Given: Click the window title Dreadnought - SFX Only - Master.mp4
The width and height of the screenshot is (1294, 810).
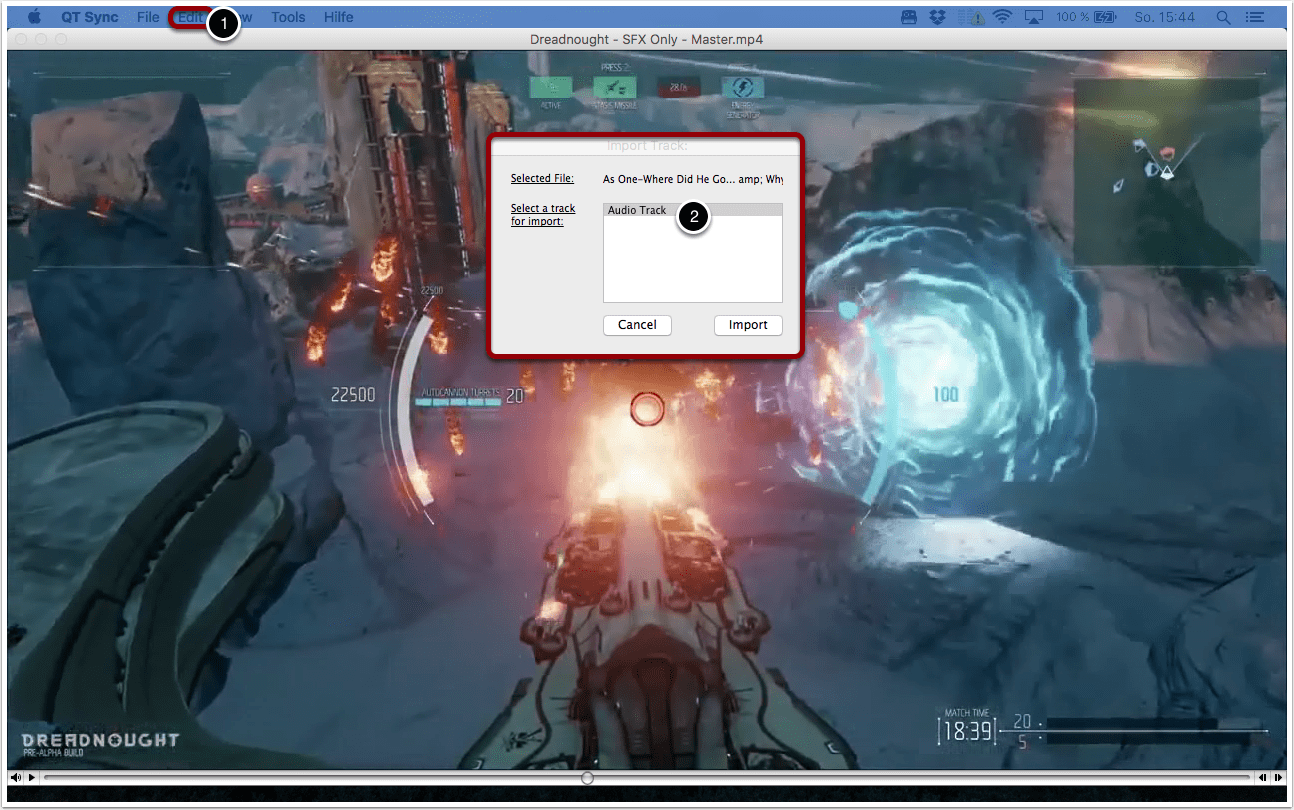Looking at the screenshot, I should [x=647, y=38].
